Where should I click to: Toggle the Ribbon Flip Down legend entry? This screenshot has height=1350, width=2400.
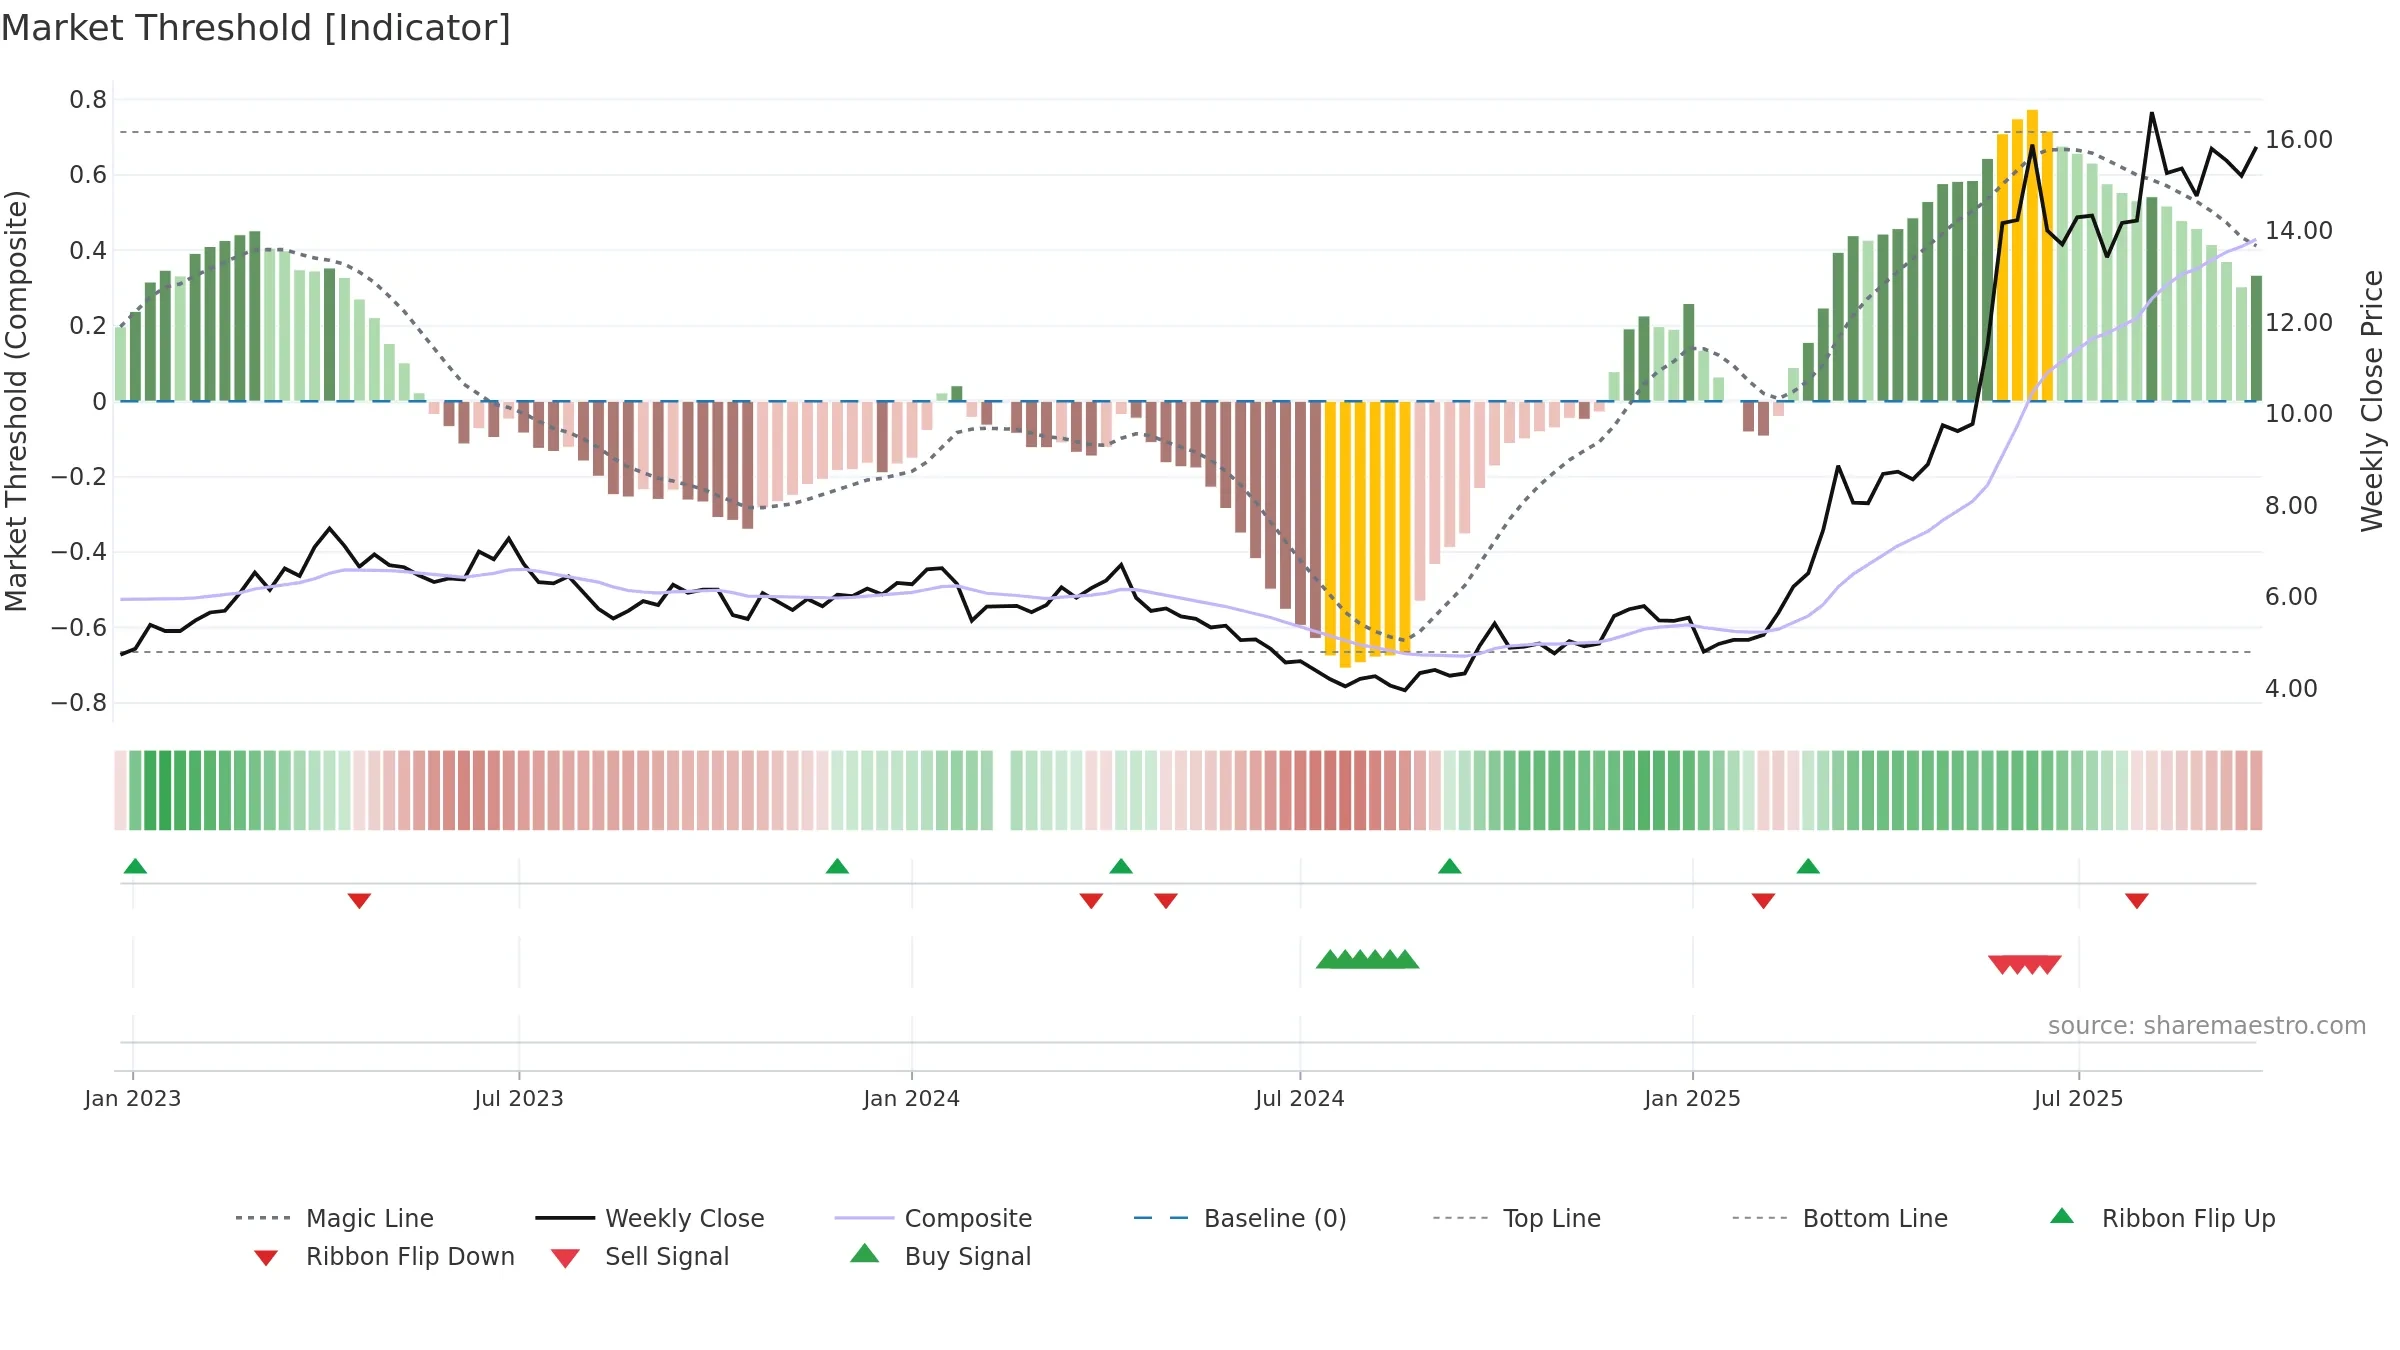coord(384,1256)
